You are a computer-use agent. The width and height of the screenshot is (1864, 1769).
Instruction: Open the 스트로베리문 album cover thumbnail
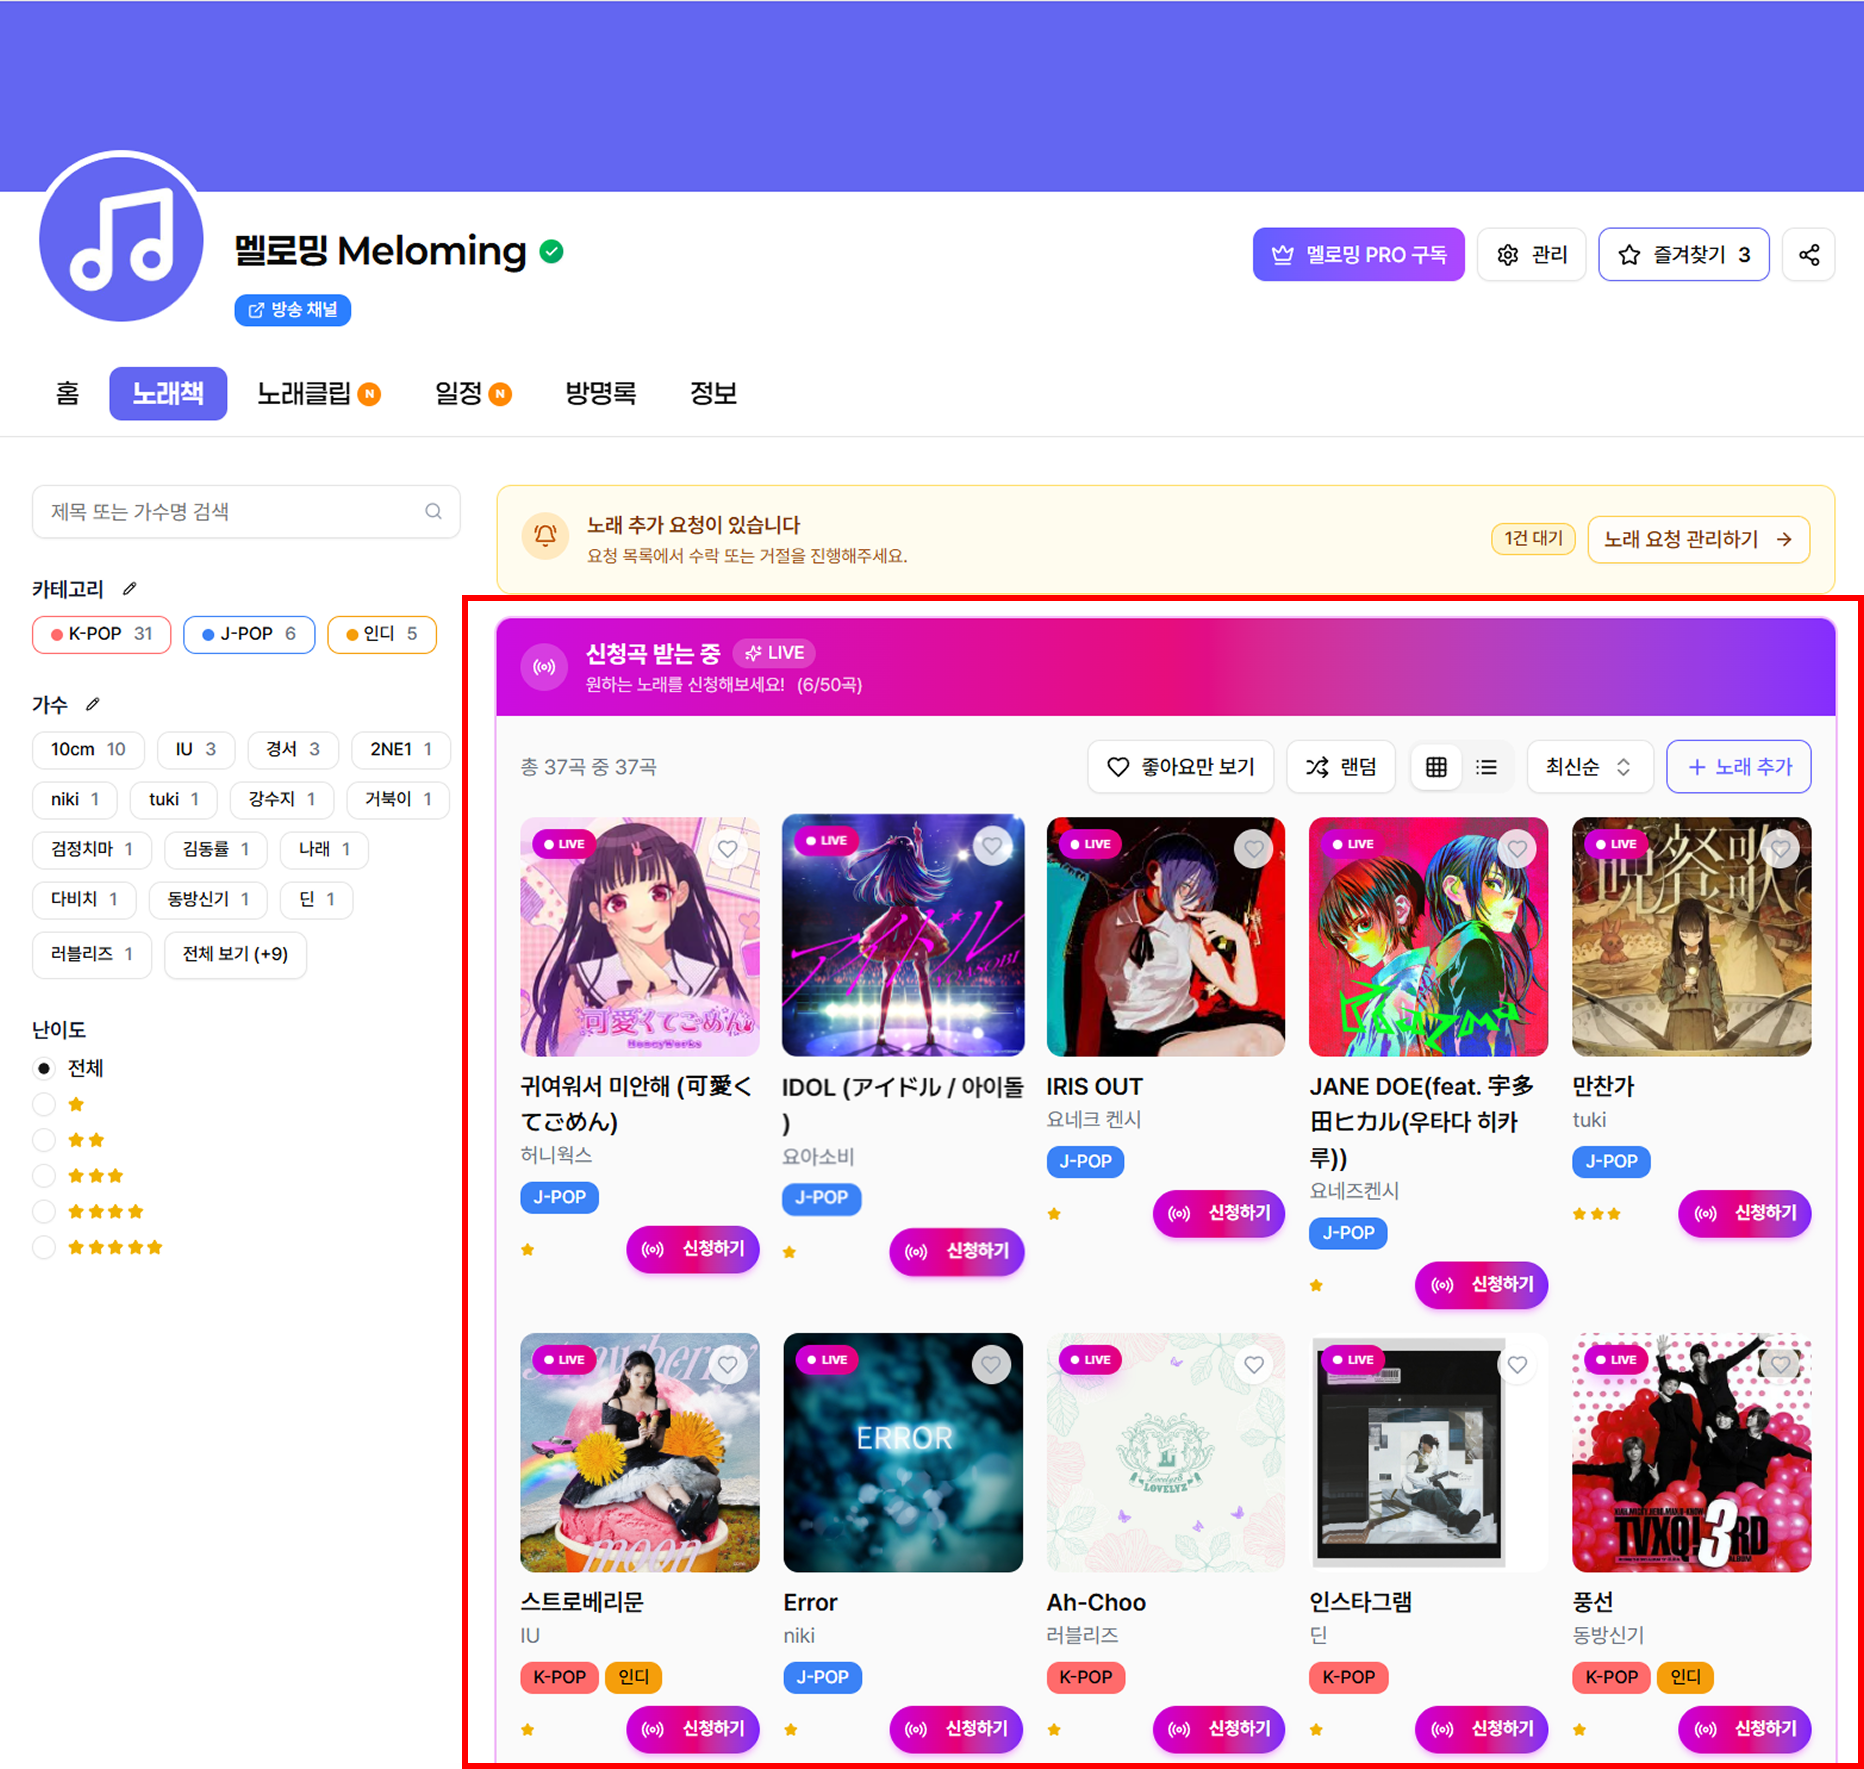coord(640,1452)
